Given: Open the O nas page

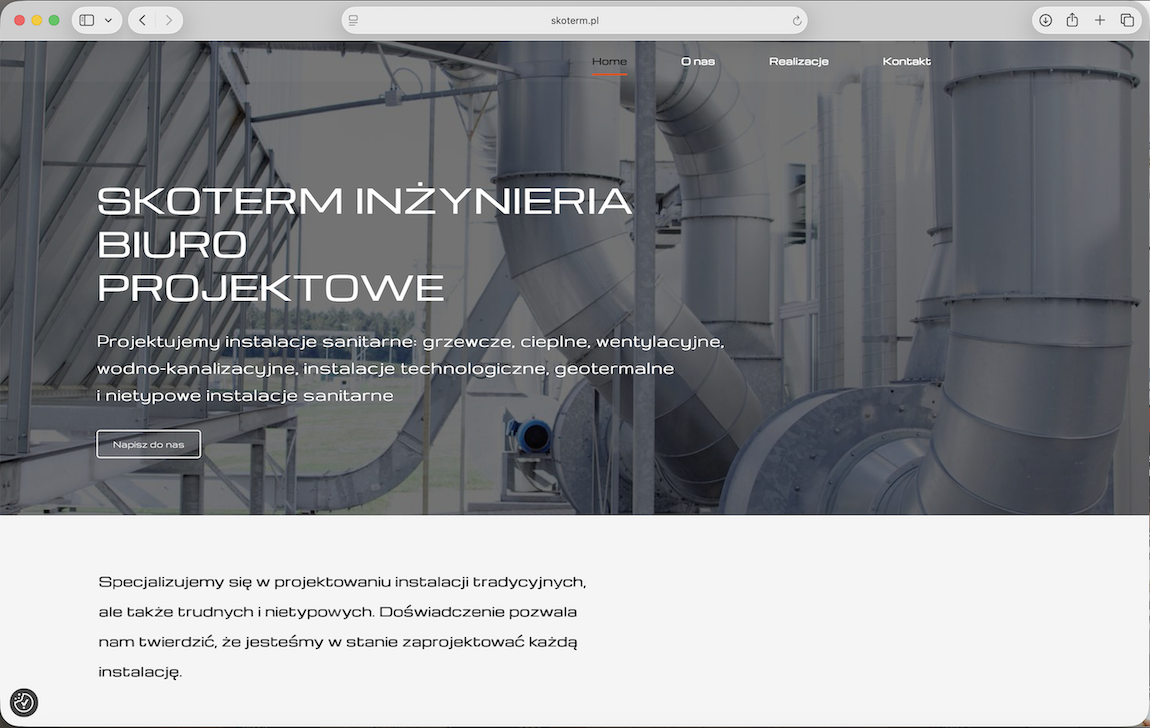Looking at the screenshot, I should 698,62.
